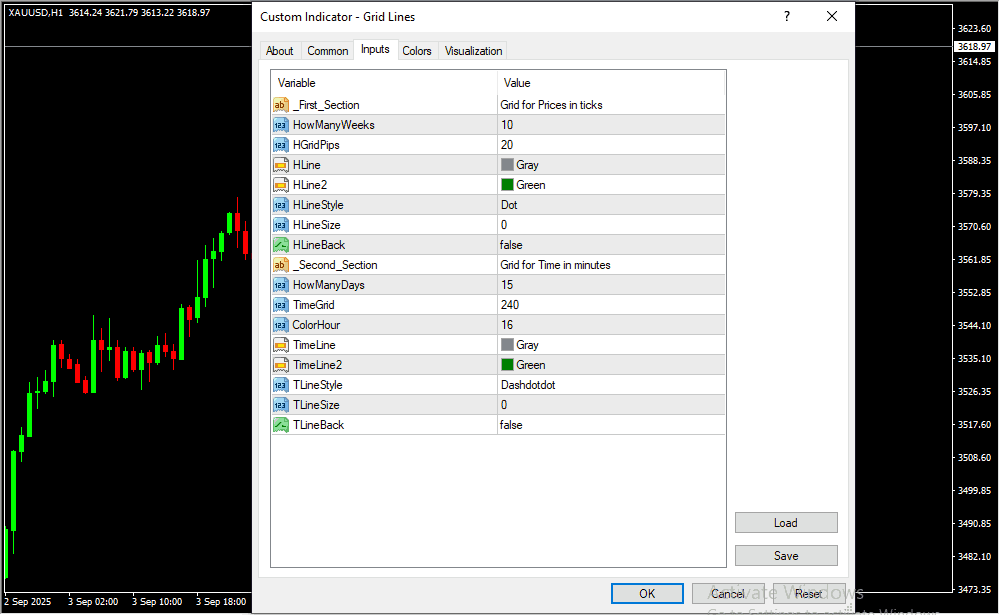Image resolution: width=1000 pixels, height=615 pixels.
Task: Click the HLineBack boolean type icon
Action: pos(280,245)
